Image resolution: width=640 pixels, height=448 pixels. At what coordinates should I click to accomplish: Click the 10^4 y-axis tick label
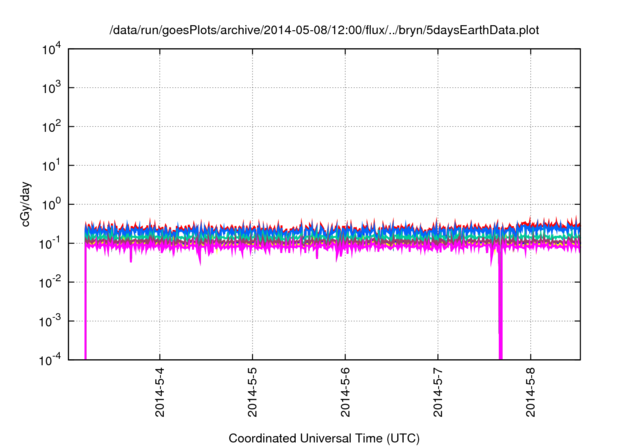pyautogui.click(x=51, y=50)
